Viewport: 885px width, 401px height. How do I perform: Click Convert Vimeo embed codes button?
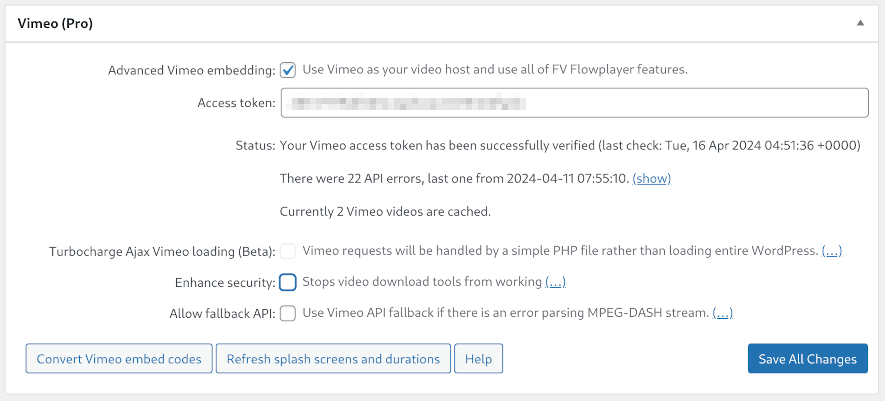[x=119, y=359]
